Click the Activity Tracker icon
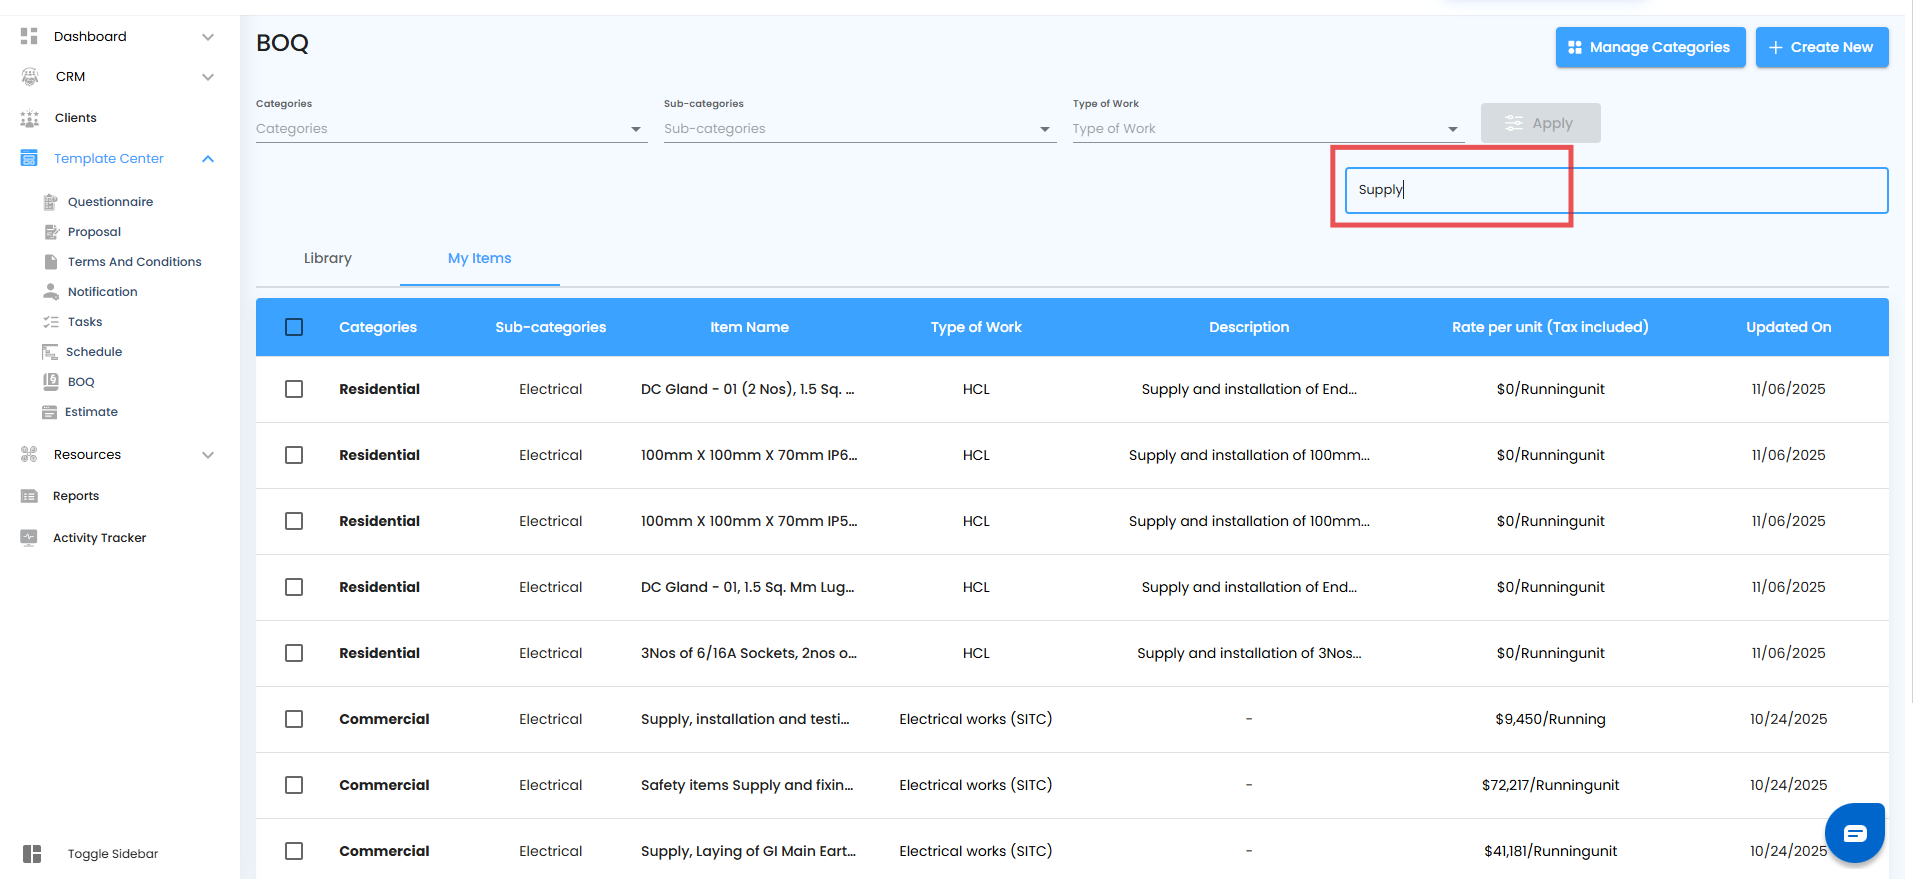 click(x=29, y=538)
